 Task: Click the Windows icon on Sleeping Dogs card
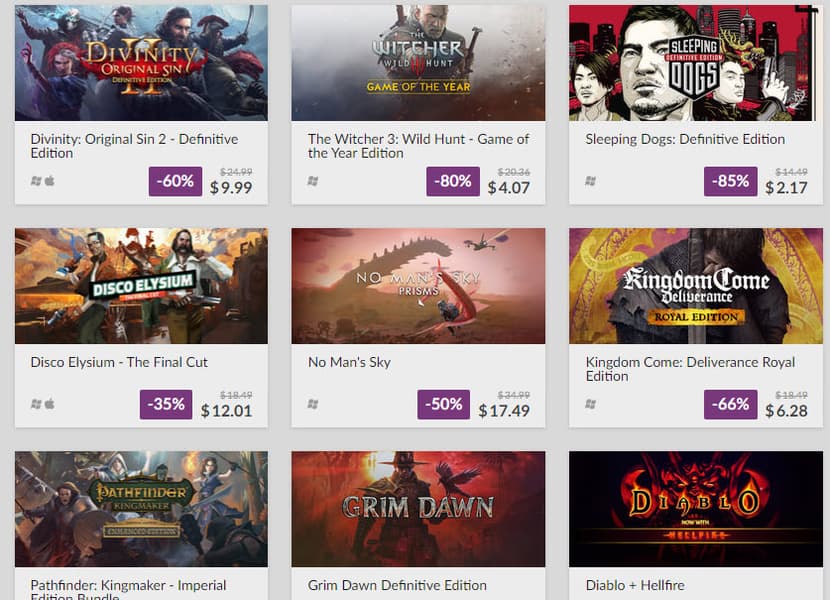[590, 181]
